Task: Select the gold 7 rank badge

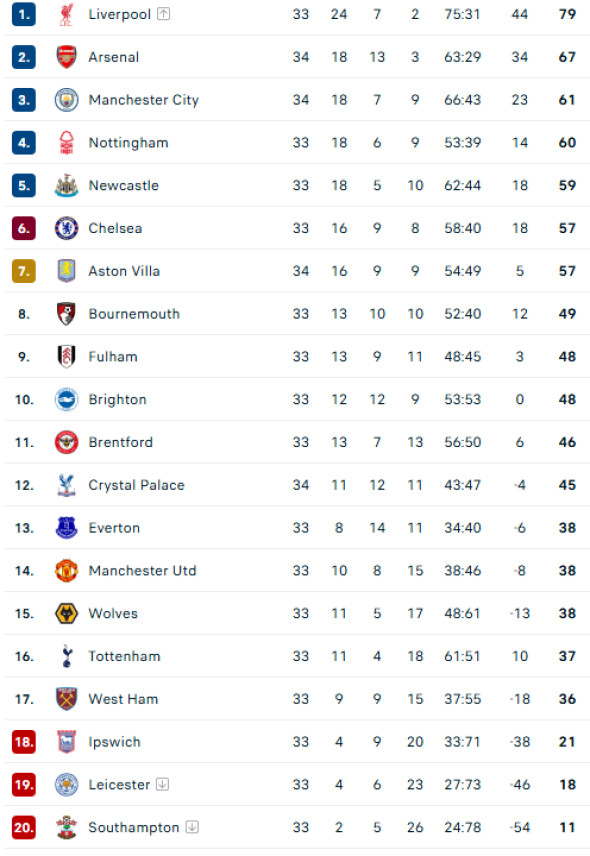Action: [x=23, y=271]
